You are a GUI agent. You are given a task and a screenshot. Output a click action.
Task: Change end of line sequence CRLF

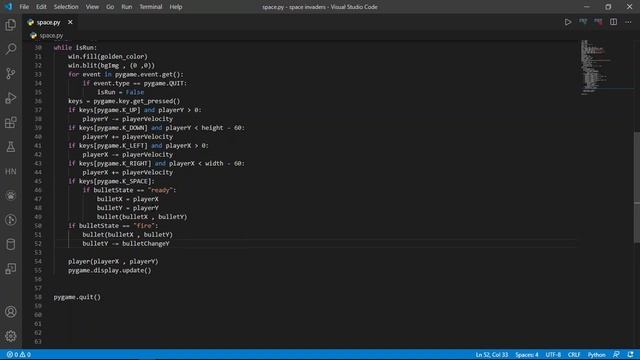coord(574,354)
